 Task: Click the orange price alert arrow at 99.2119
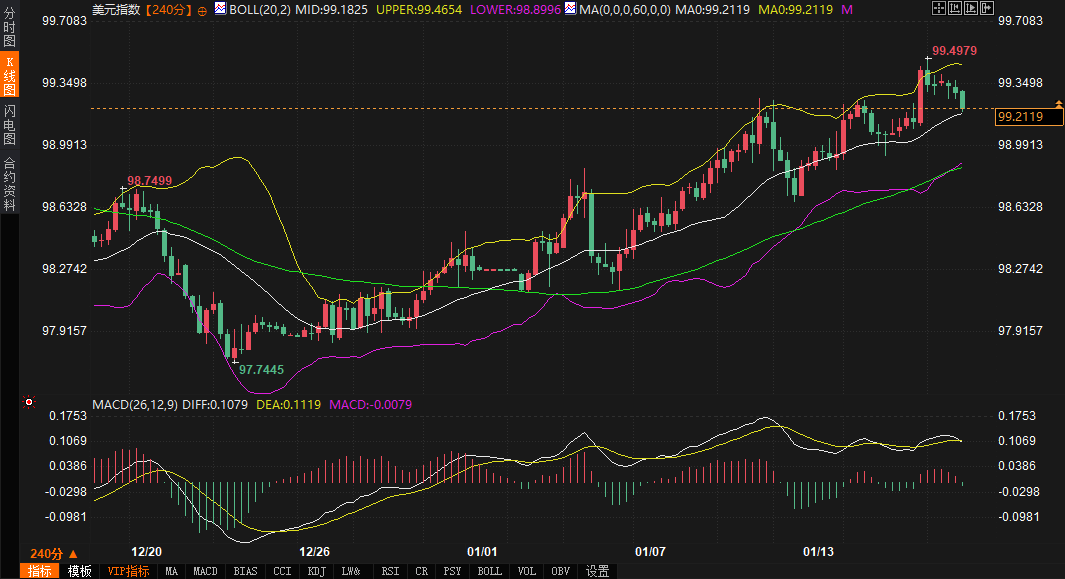click(1058, 104)
